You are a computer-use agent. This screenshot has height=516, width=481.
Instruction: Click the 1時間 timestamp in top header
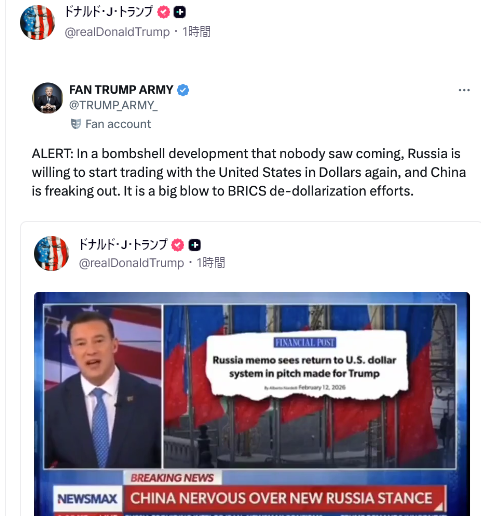(196, 32)
